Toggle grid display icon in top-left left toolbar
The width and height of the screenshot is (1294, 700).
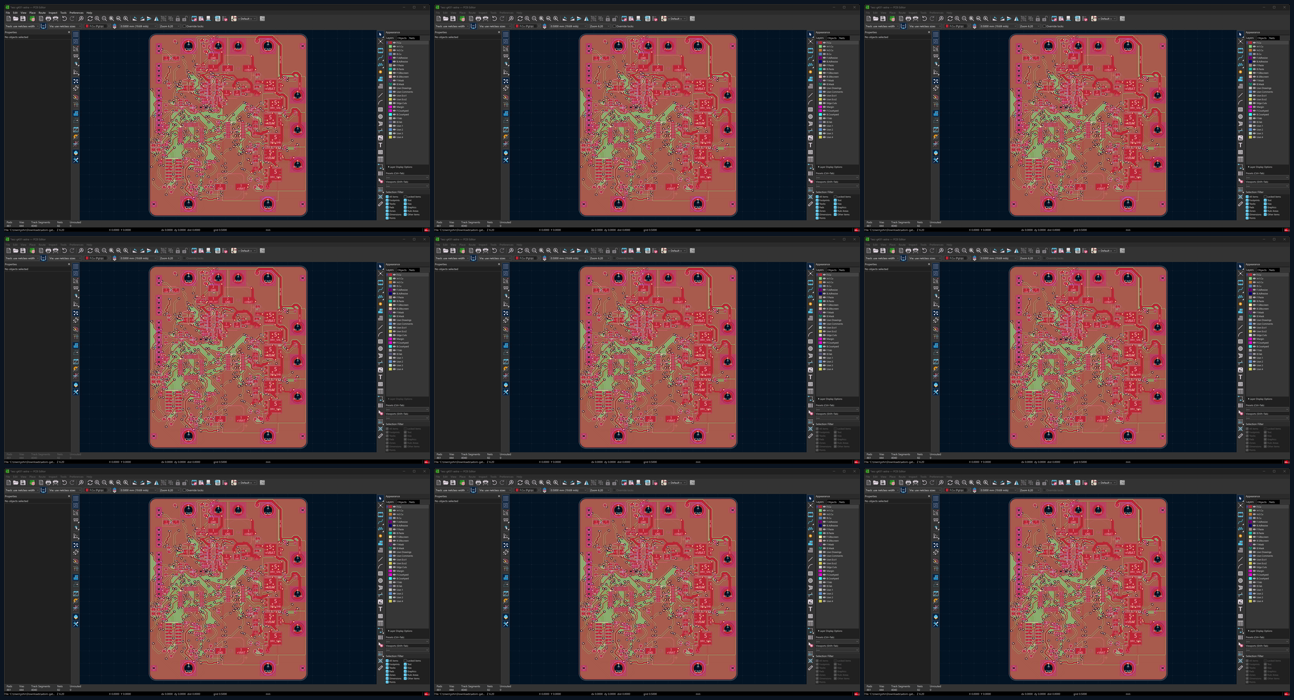point(75,34)
